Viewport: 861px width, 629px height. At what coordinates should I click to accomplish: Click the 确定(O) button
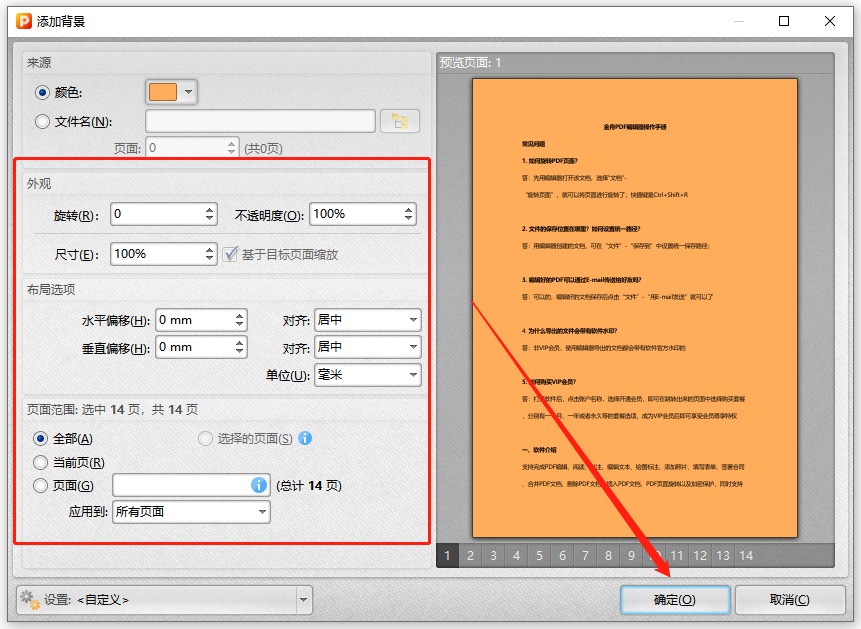675,600
